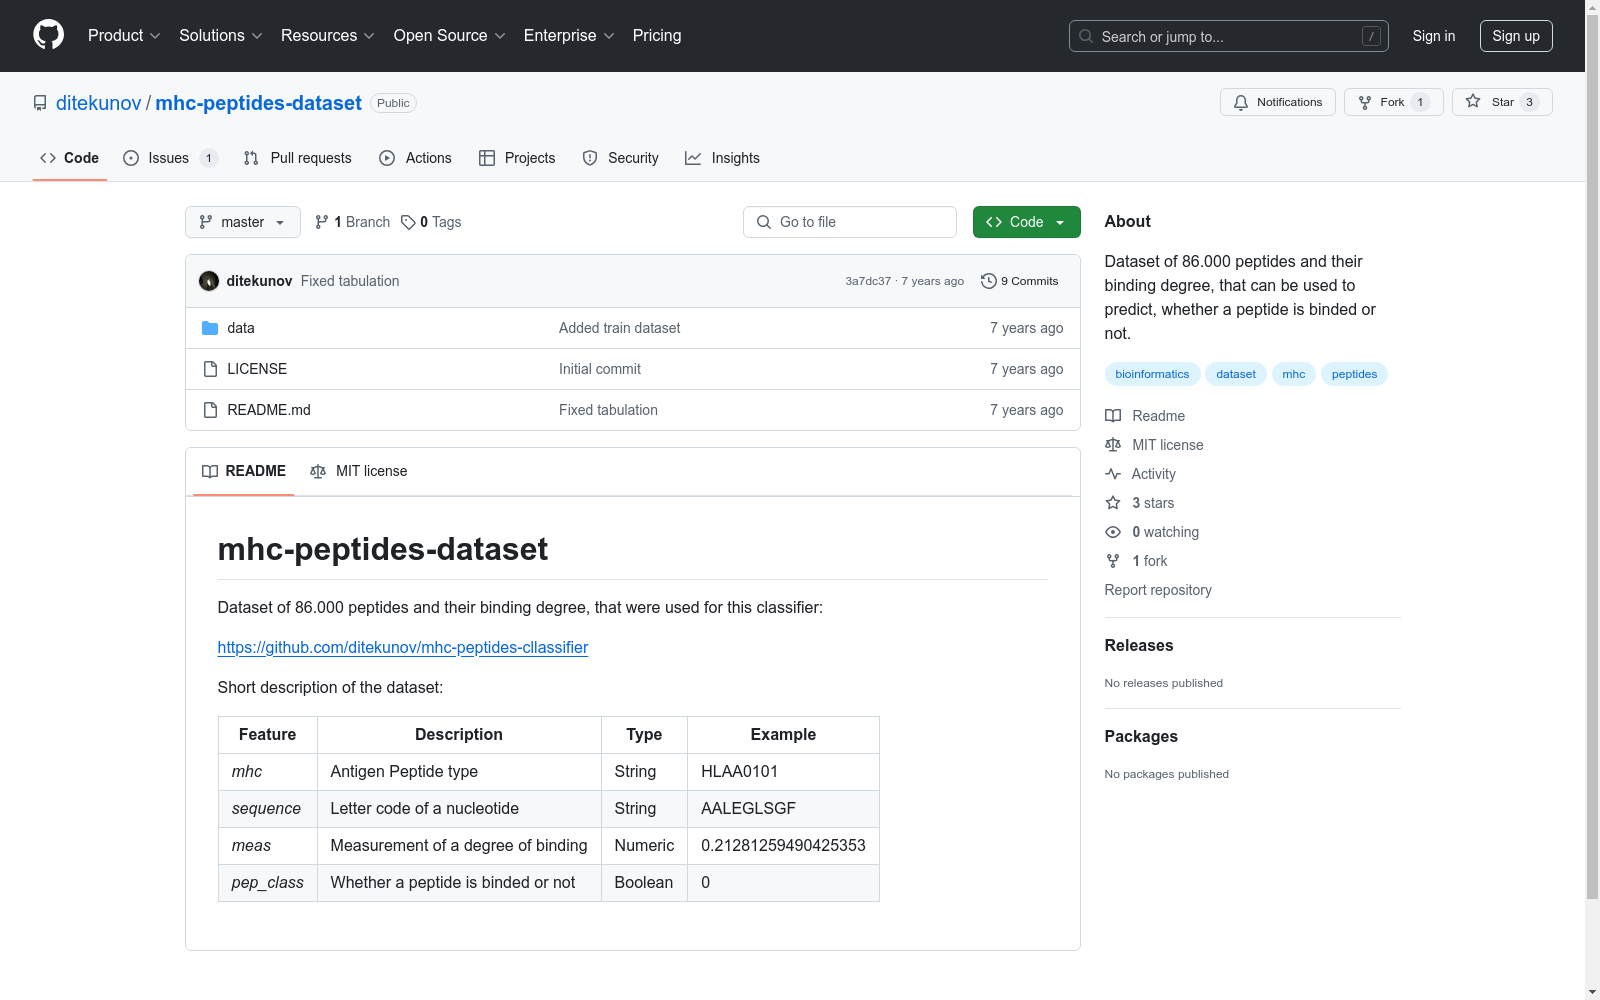This screenshot has width=1600, height=1000.
Task: Open the Pricing page
Action: [x=657, y=36]
